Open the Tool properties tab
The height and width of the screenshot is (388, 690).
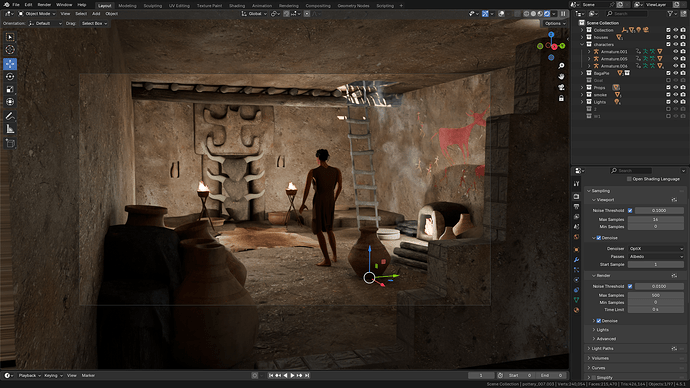coord(576,183)
